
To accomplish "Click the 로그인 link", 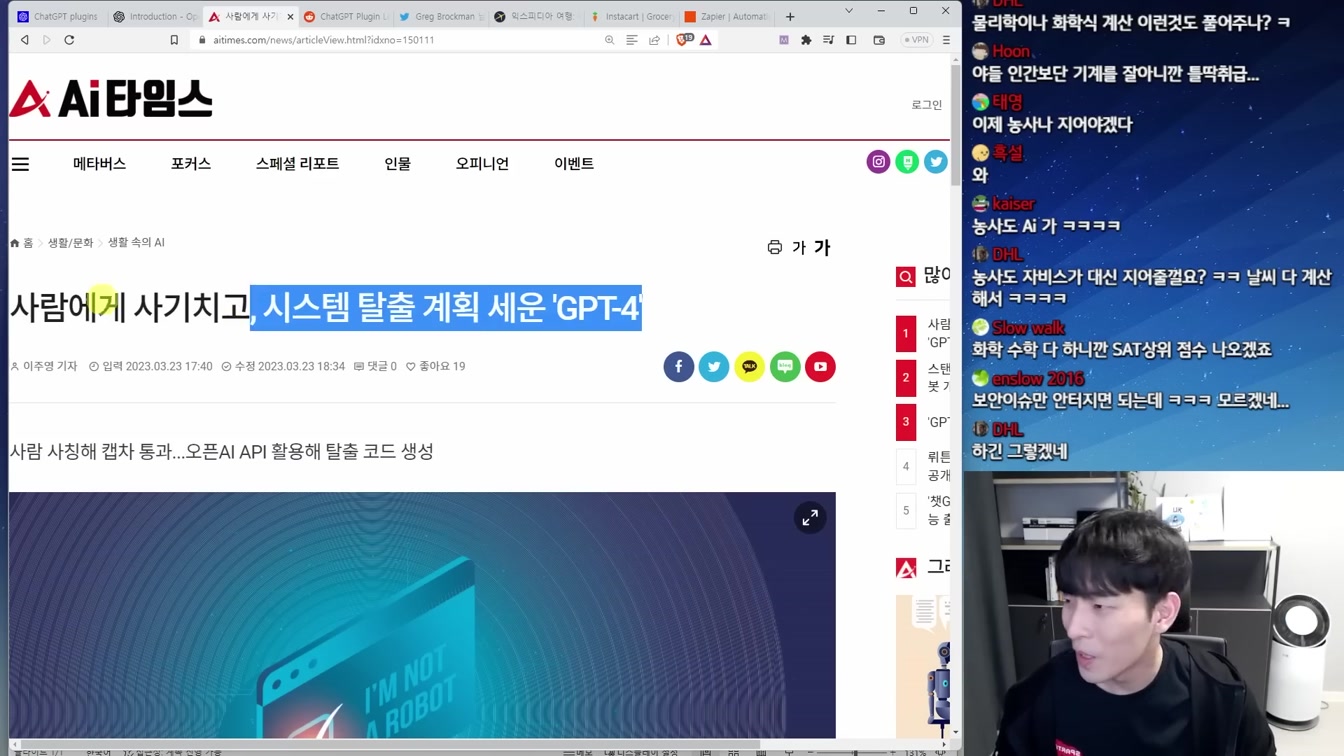I will (926, 104).
